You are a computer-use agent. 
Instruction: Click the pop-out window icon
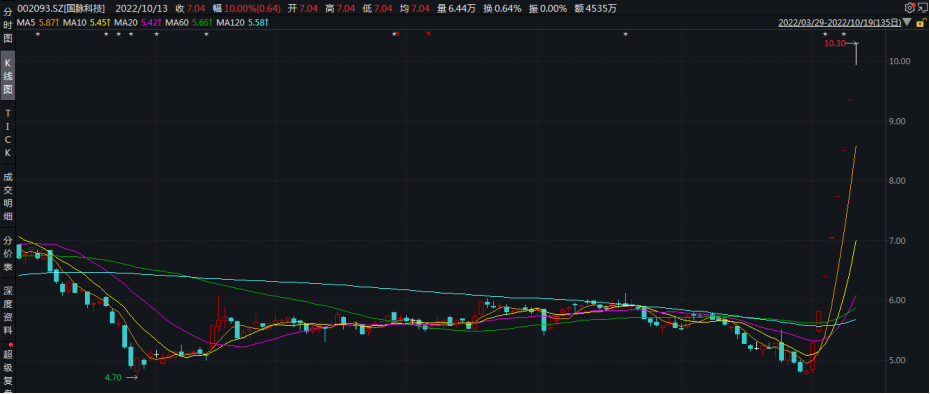(922, 8)
